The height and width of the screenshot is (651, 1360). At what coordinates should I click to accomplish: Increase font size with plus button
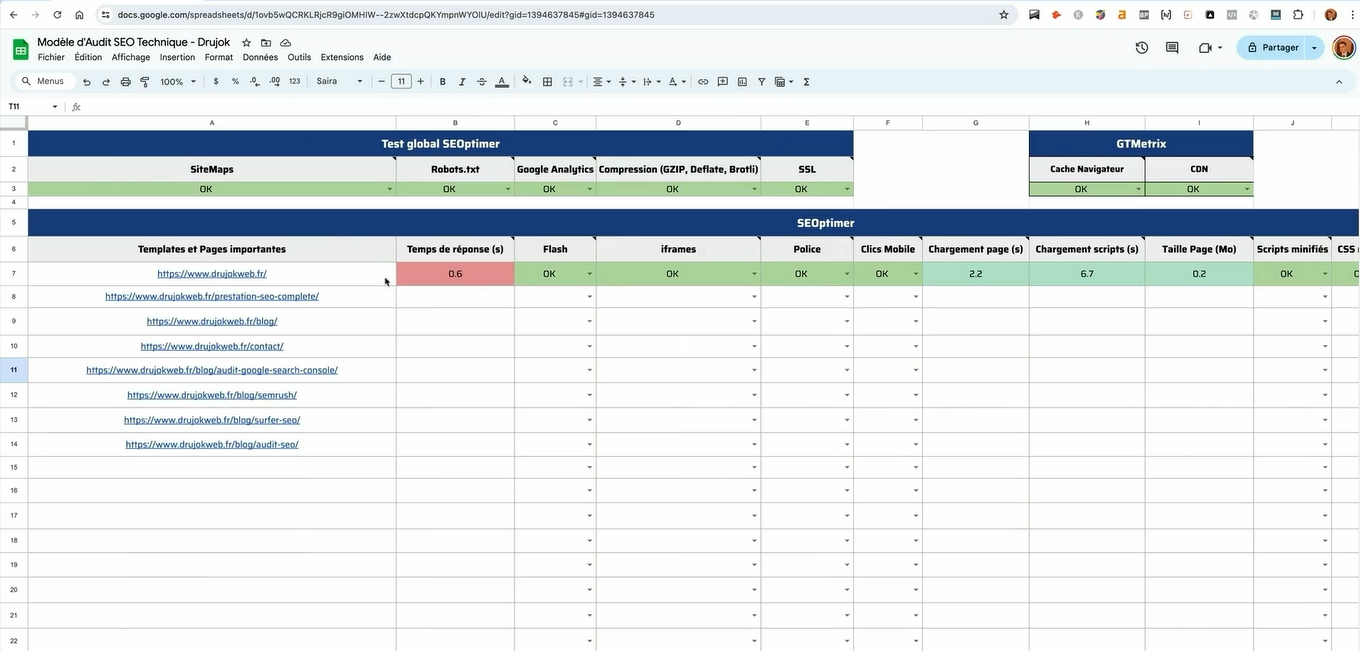(421, 82)
